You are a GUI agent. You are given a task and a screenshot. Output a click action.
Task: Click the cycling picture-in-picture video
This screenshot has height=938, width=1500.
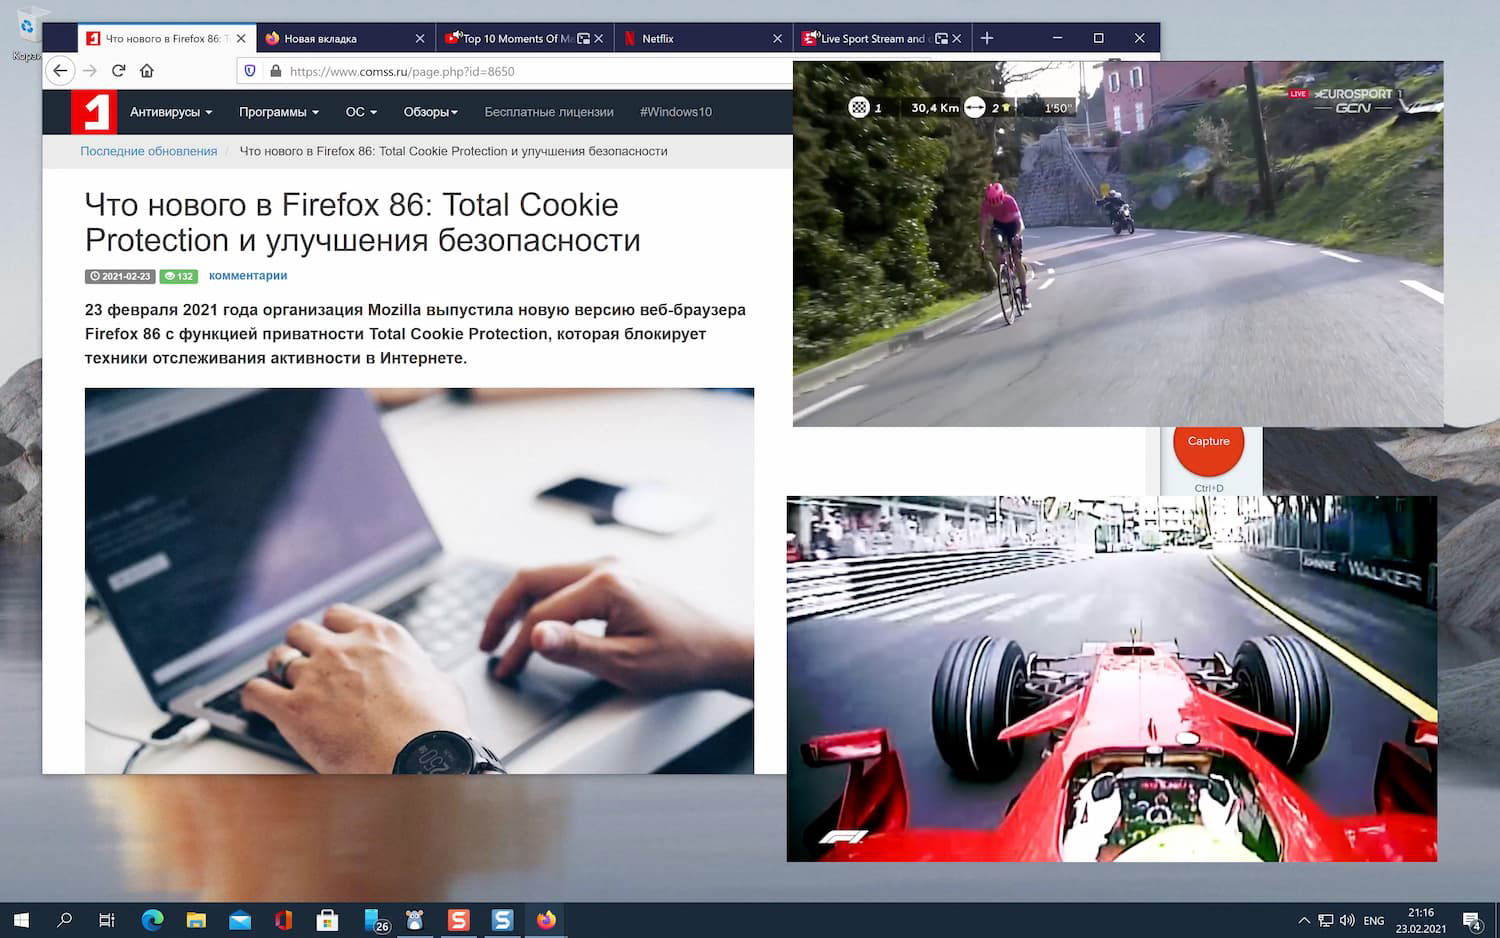pos(1118,244)
